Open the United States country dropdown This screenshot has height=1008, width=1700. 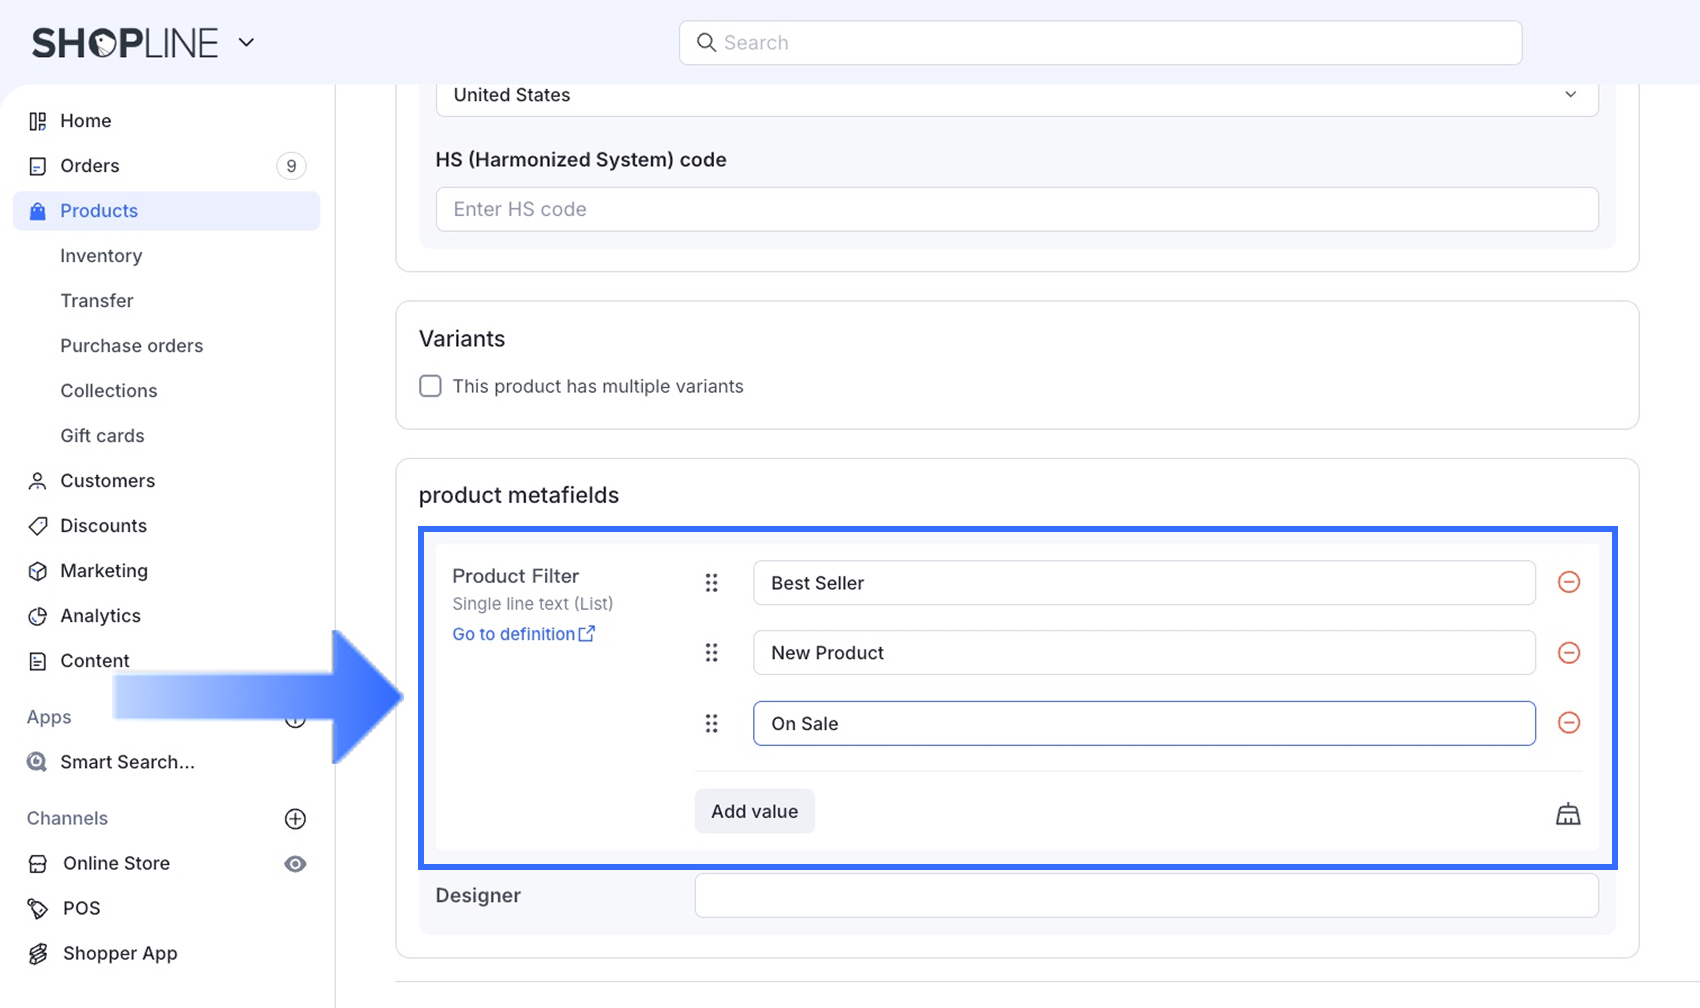click(x=1016, y=96)
